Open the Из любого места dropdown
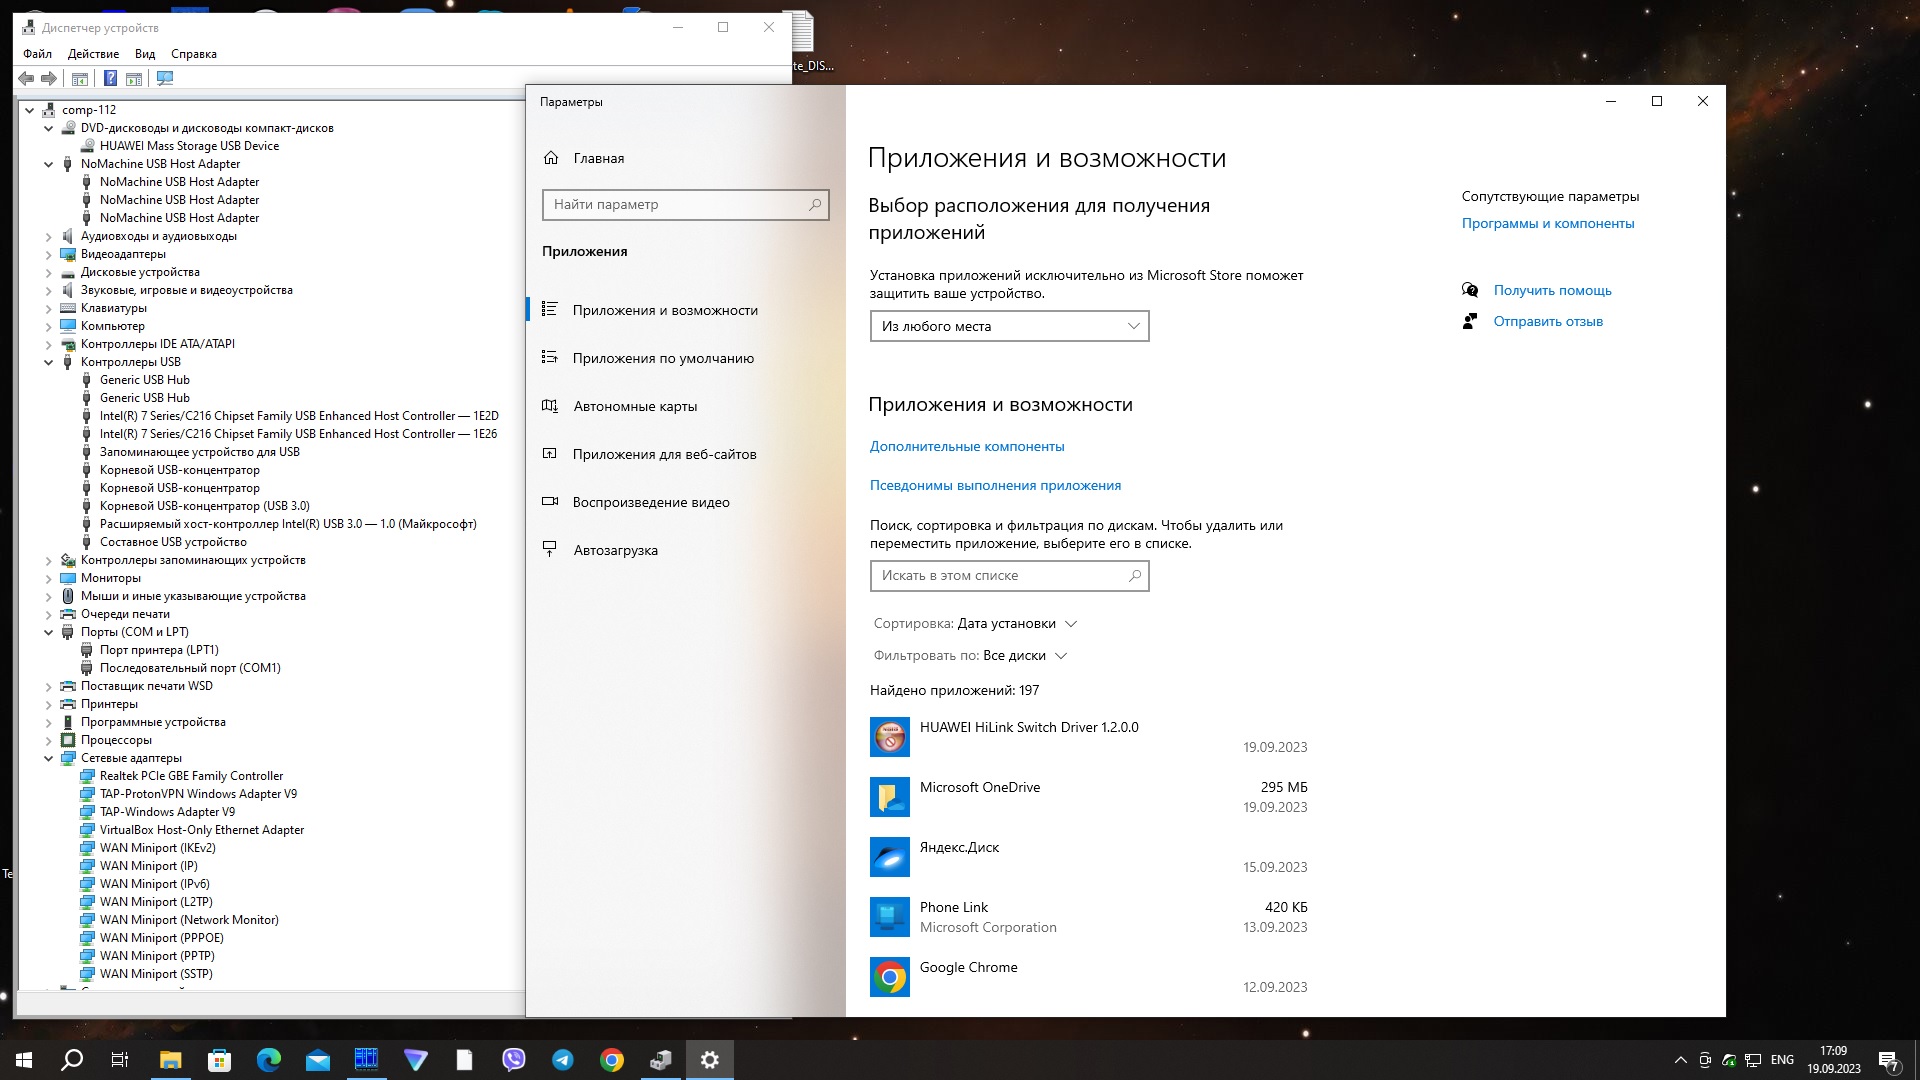 pyautogui.click(x=1009, y=326)
